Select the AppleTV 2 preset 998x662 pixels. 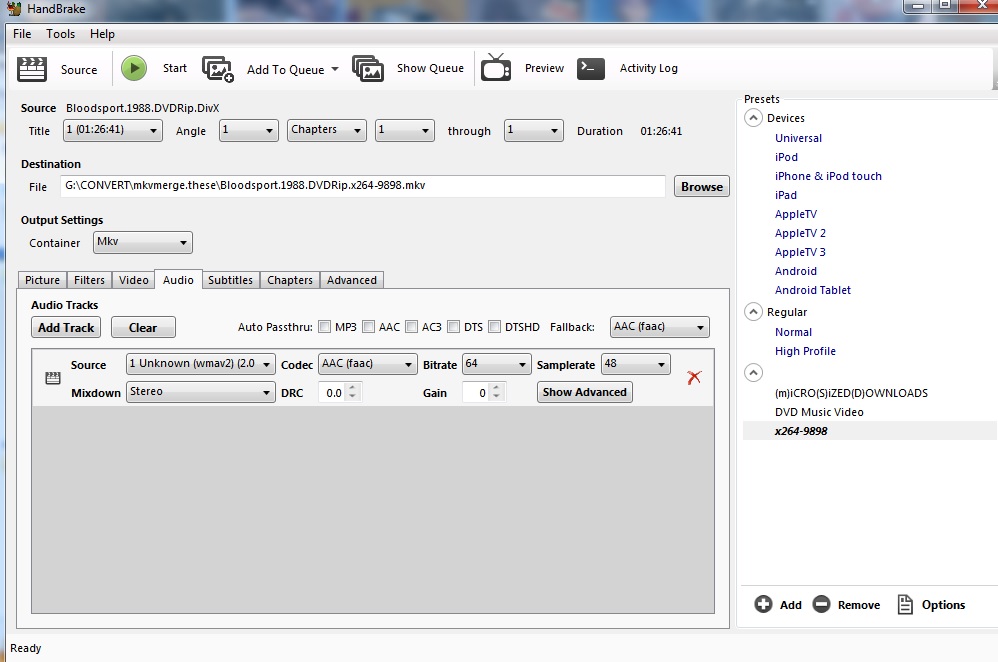800,233
